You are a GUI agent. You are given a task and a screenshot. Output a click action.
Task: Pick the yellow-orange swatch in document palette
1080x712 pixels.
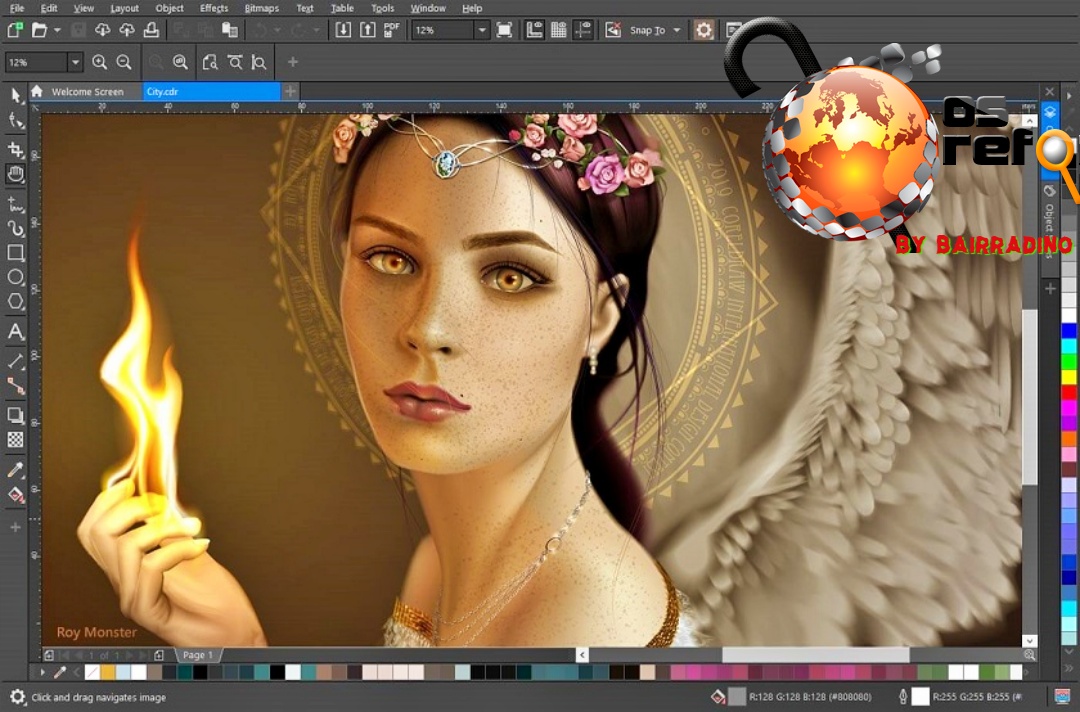tap(108, 672)
